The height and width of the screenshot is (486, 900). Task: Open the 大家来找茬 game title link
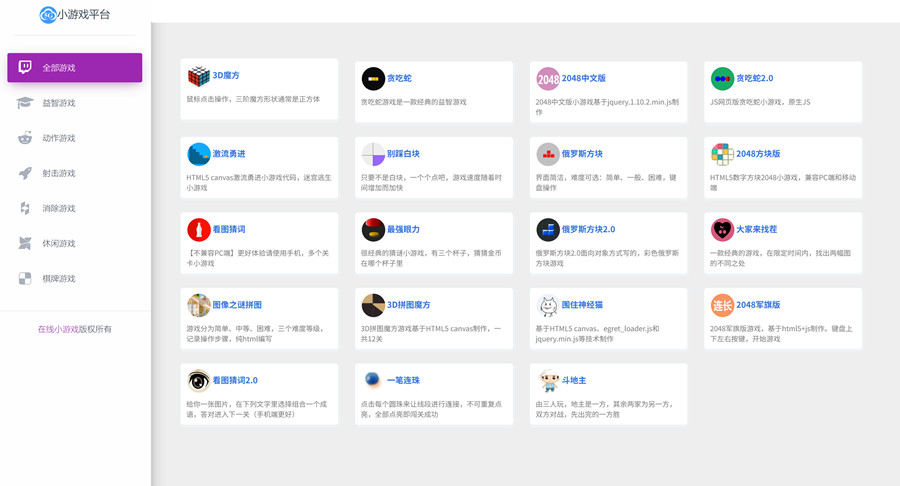(x=756, y=229)
